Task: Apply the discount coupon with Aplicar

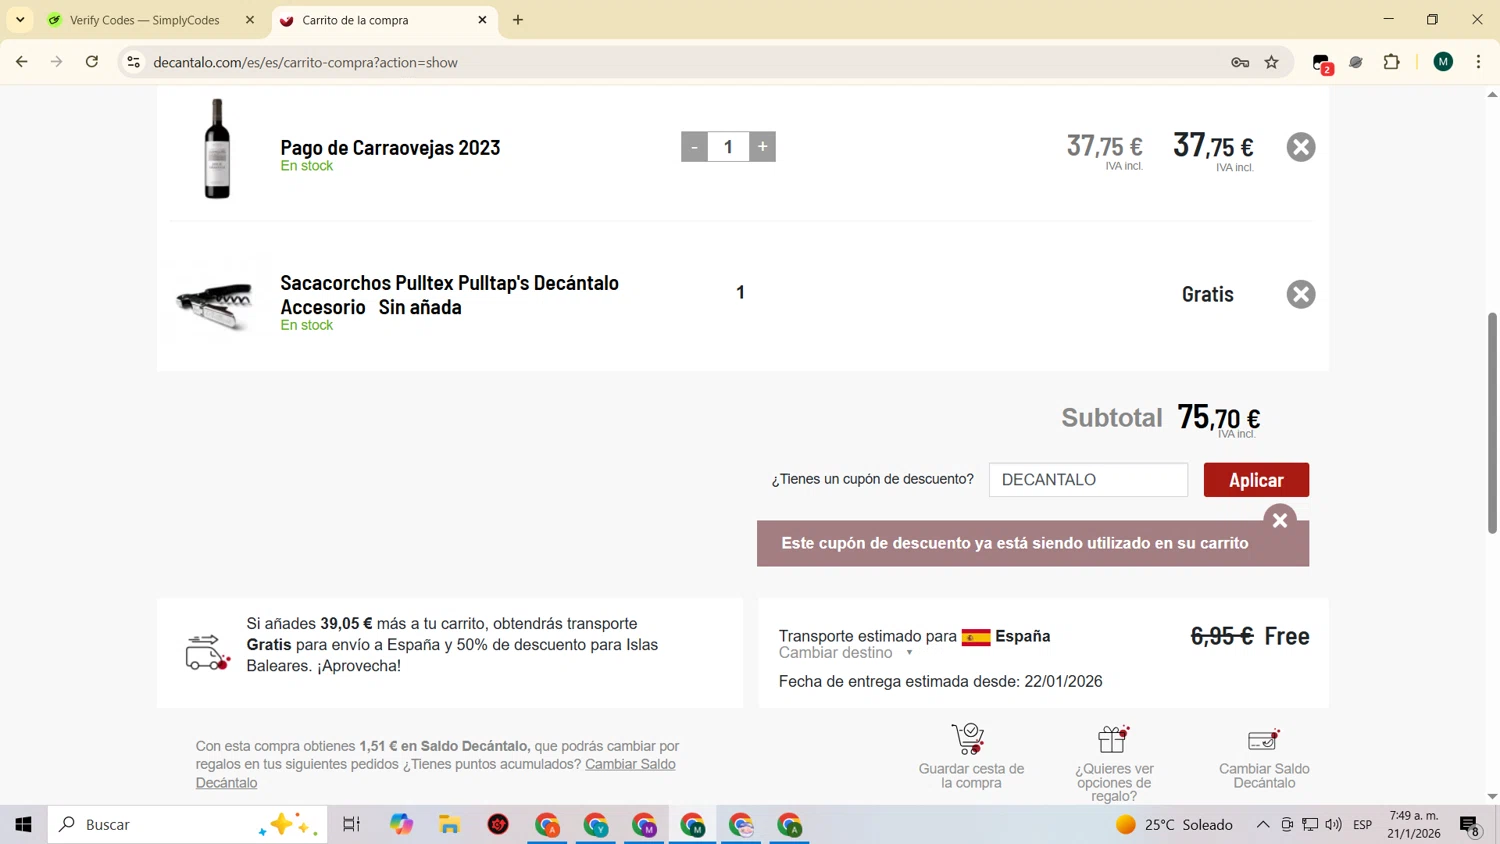Action: (1256, 480)
